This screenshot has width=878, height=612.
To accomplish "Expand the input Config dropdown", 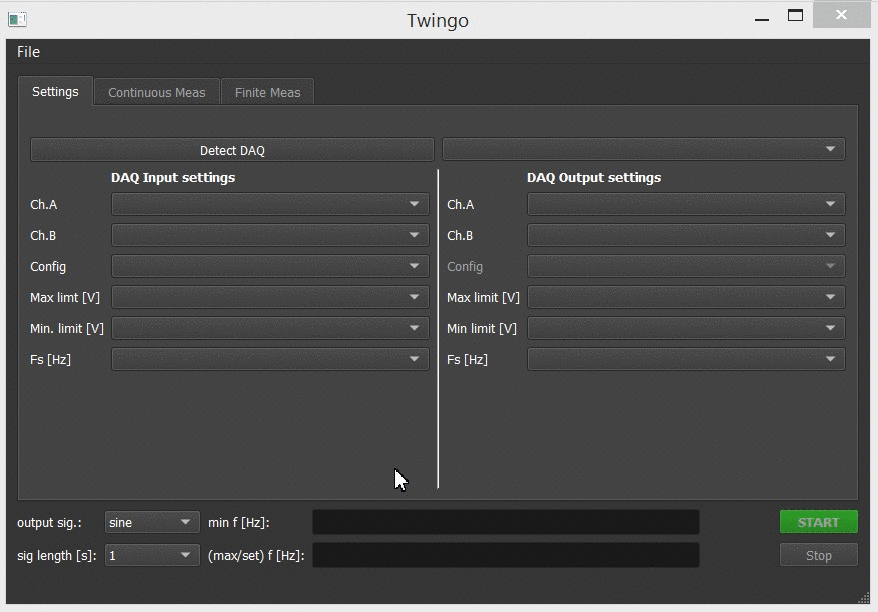I will pyautogui.click(x=270, y=266).
